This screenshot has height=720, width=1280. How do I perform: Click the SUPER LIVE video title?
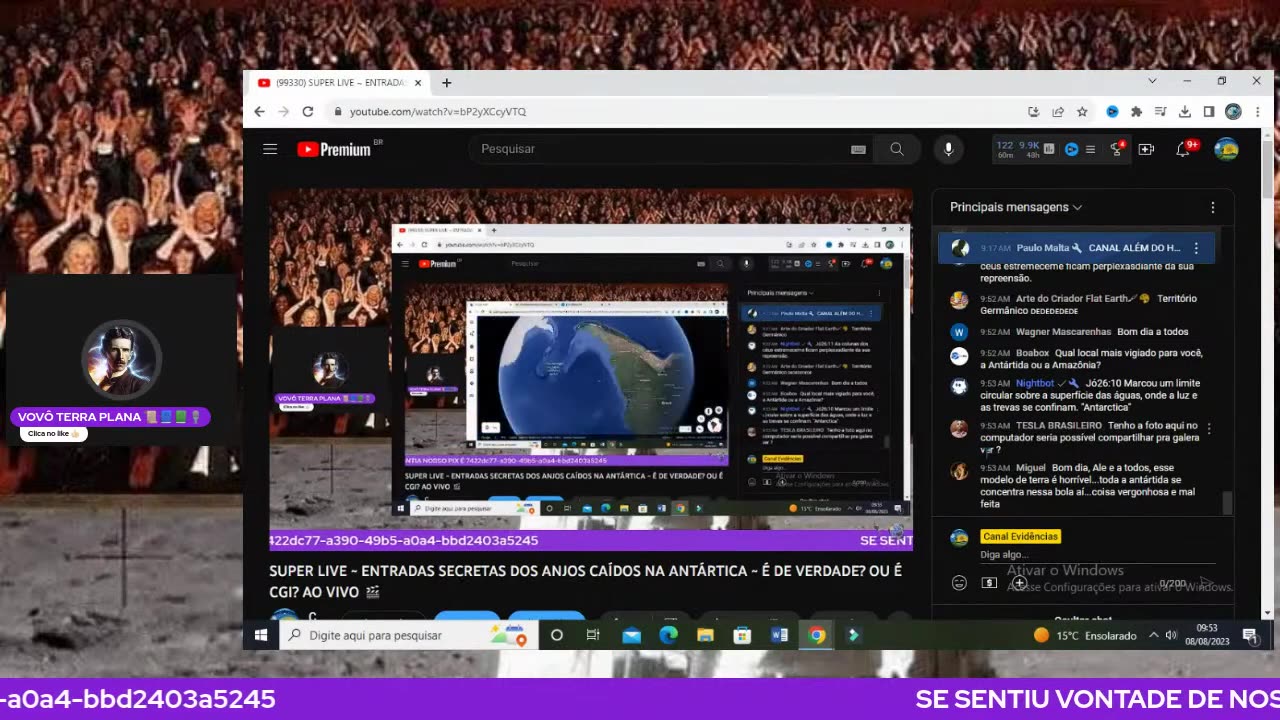pos(585,581)
